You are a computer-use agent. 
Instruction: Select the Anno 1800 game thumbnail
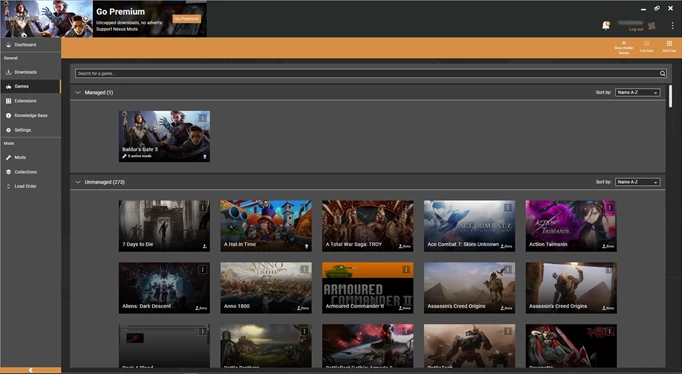[x=266, y=287]
